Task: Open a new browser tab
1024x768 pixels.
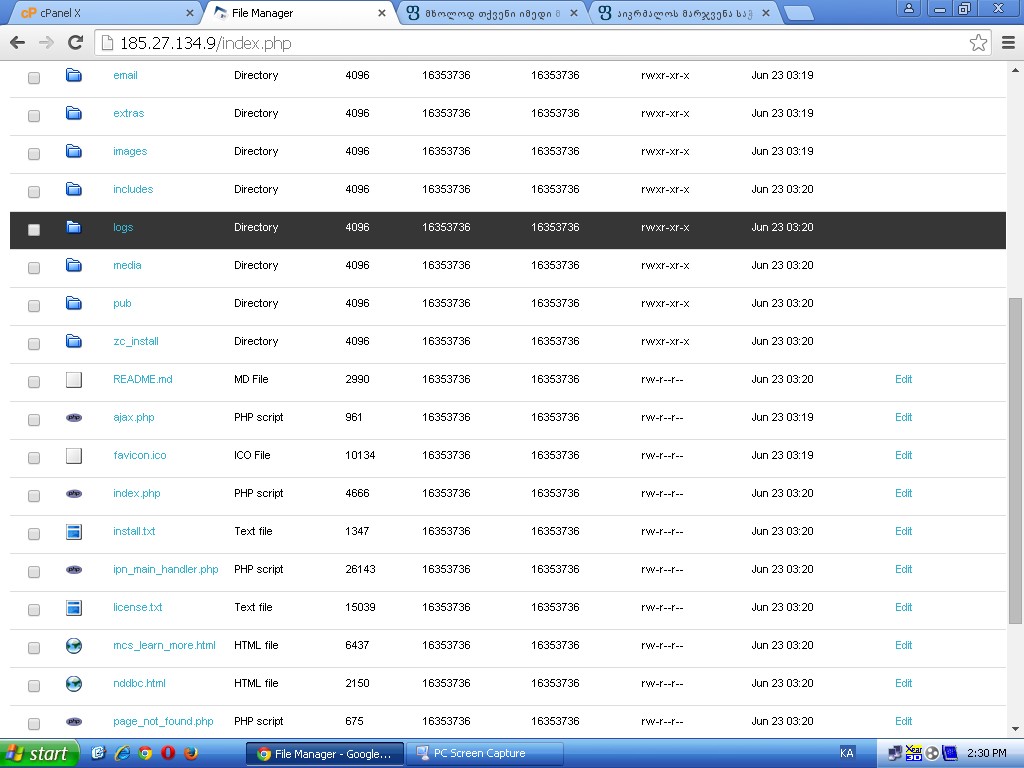Action: point(798,12)
